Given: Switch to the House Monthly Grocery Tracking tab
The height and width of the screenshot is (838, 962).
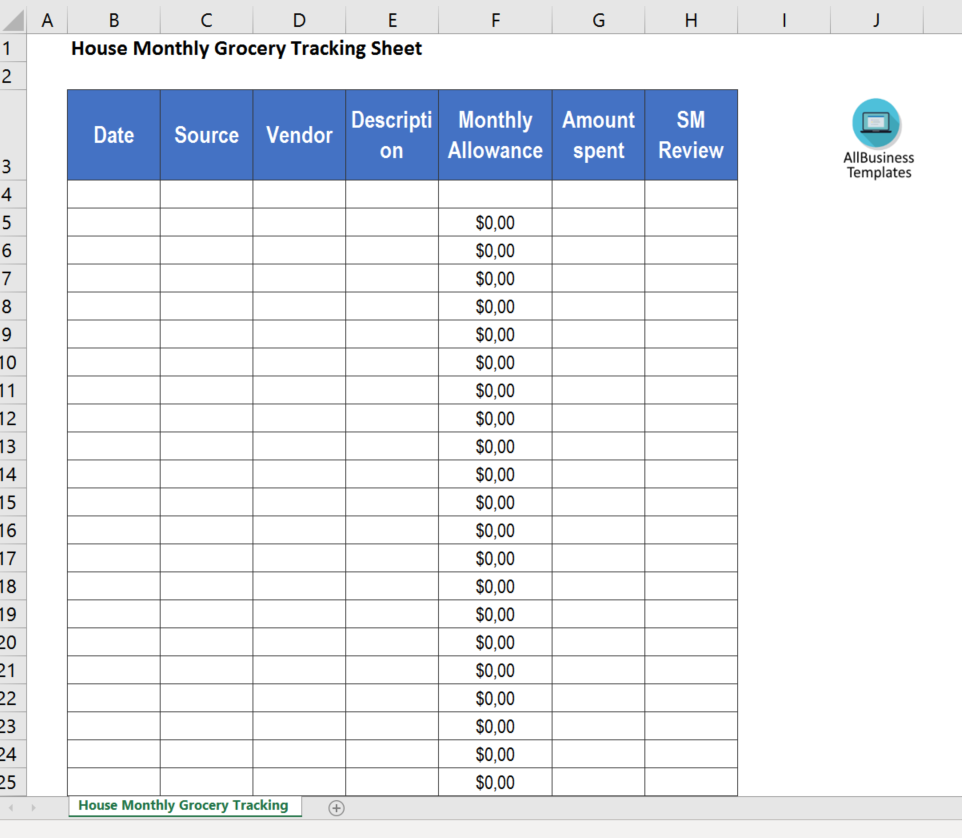Looking at the screenshot, I should (184, 805).
